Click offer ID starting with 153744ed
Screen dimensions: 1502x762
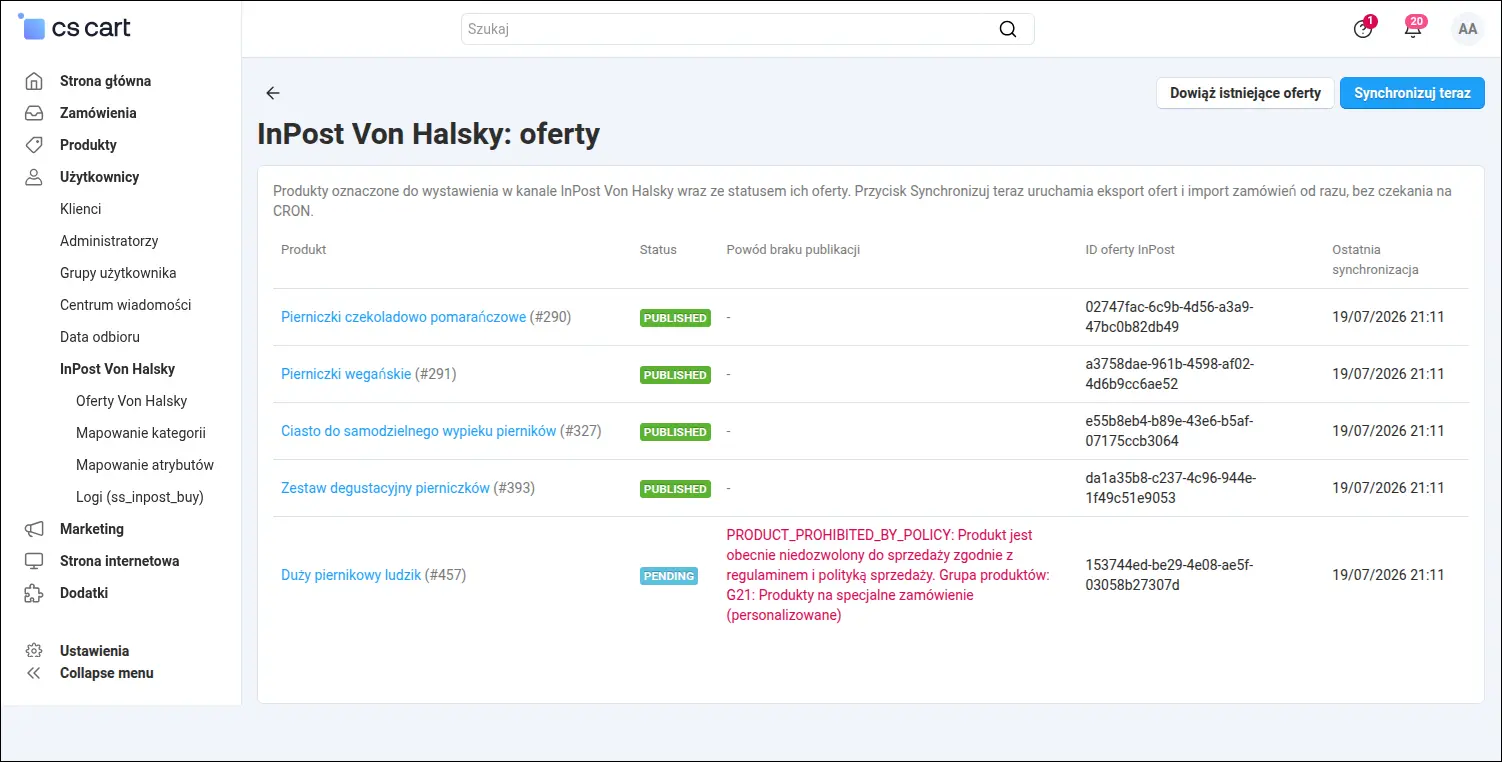(x=1169, y=575)
